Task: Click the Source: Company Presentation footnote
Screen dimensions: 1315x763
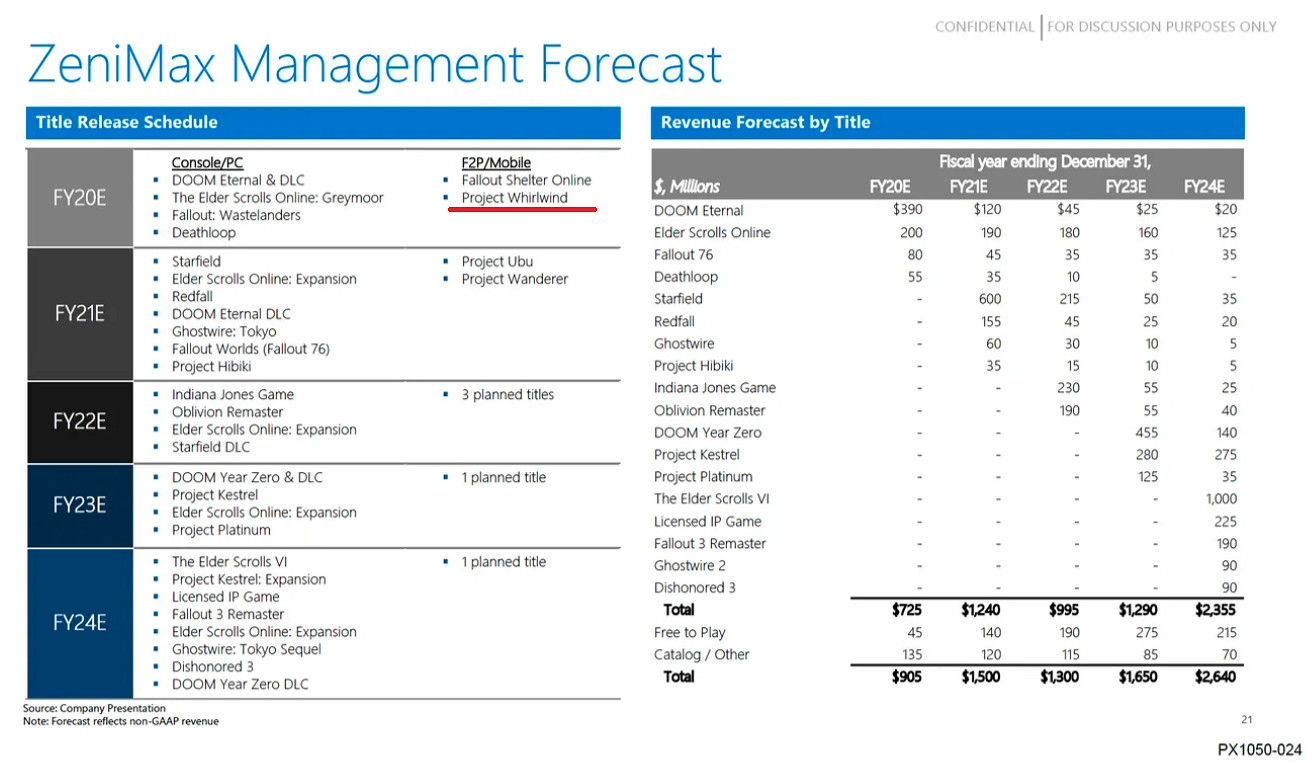Action: 94,708
